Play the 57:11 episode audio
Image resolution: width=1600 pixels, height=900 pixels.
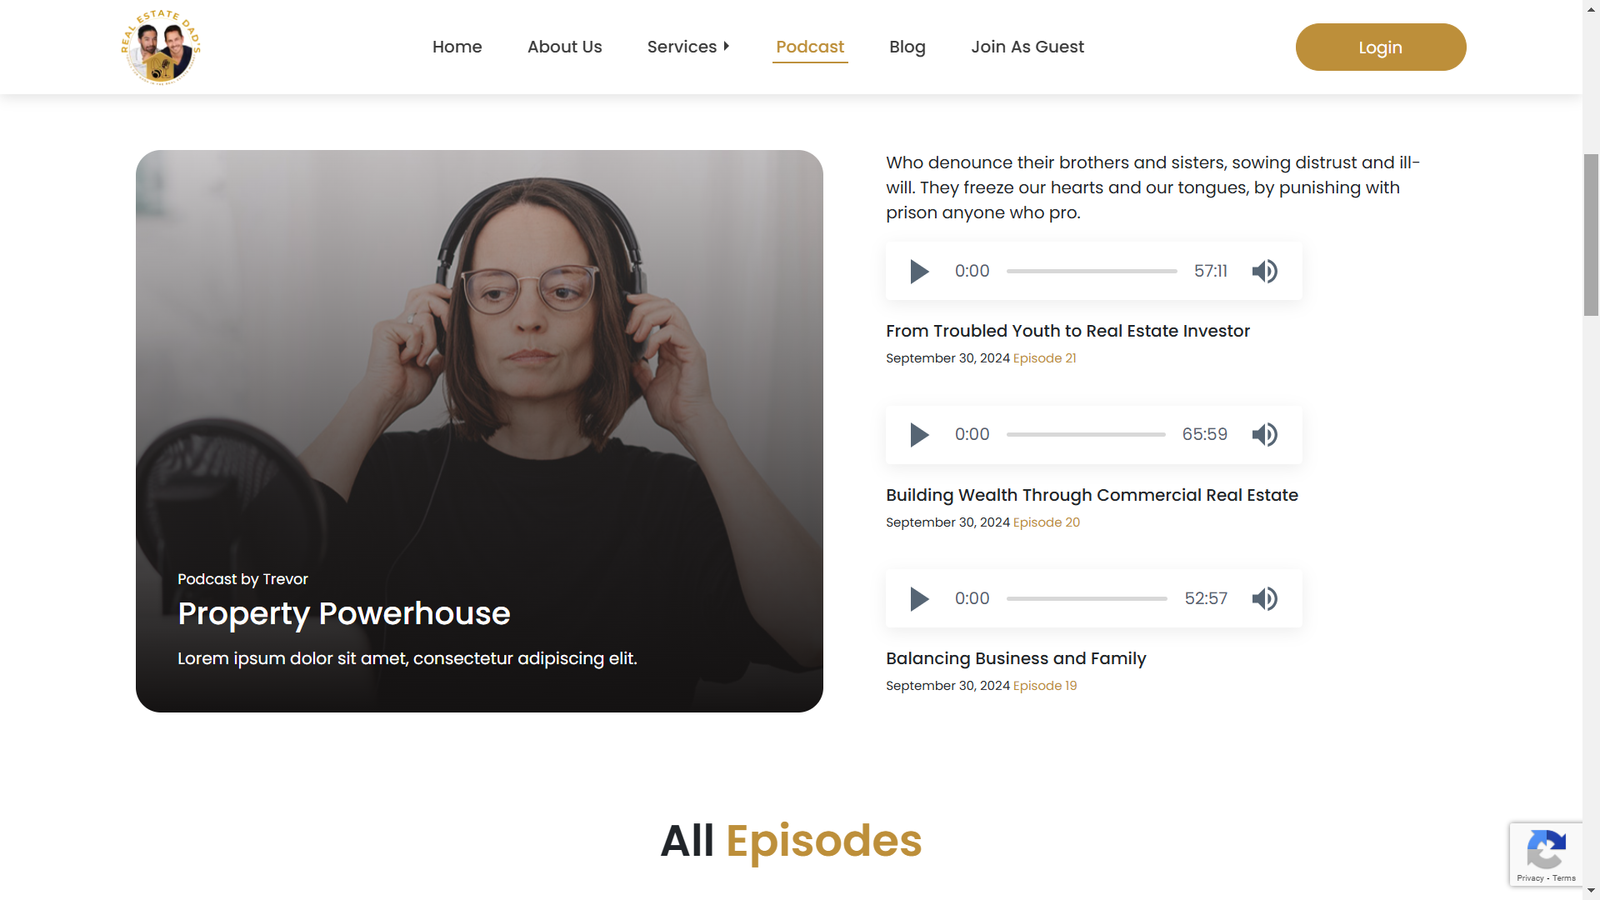(x=919, y=271)
